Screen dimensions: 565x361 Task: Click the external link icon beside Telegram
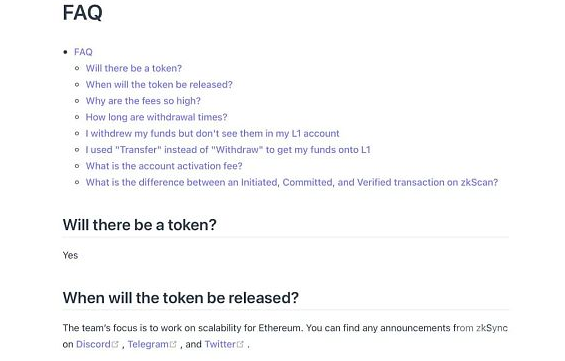tap(173, 344)
